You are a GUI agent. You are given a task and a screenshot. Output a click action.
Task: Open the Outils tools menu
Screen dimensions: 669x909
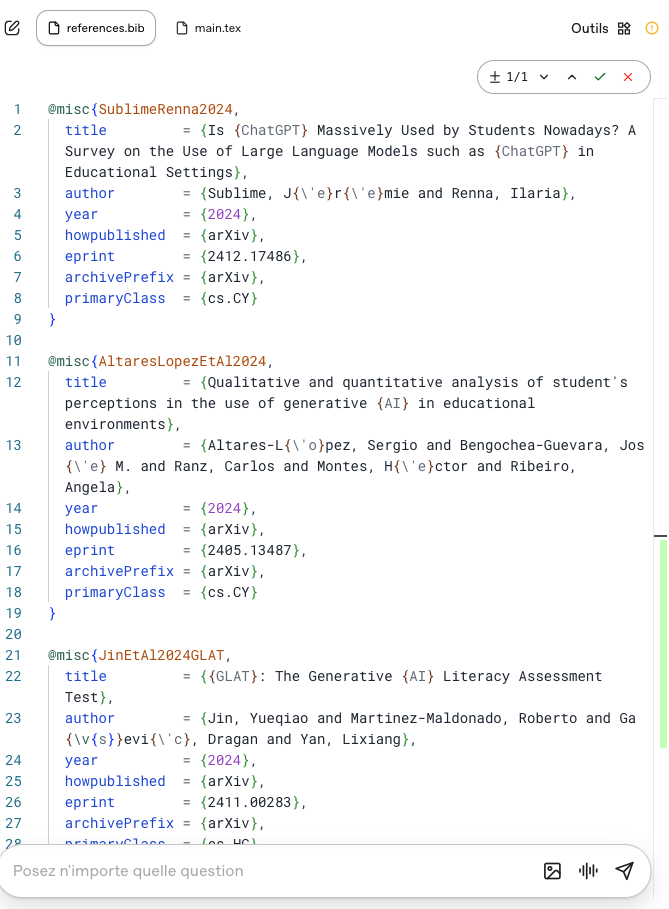coord(600,28)
